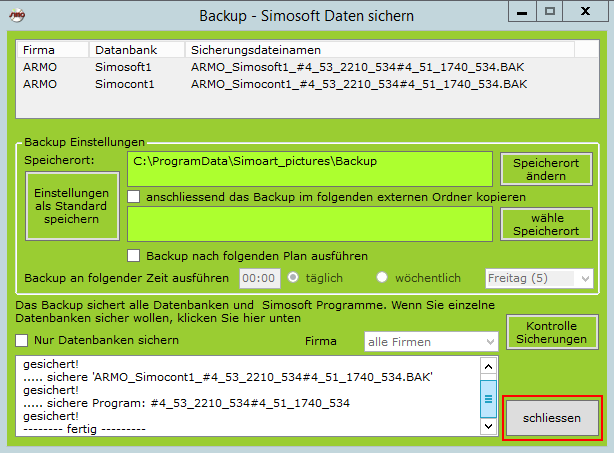
Task: Select the Simocont1 database row
Action: pos(120,83)
